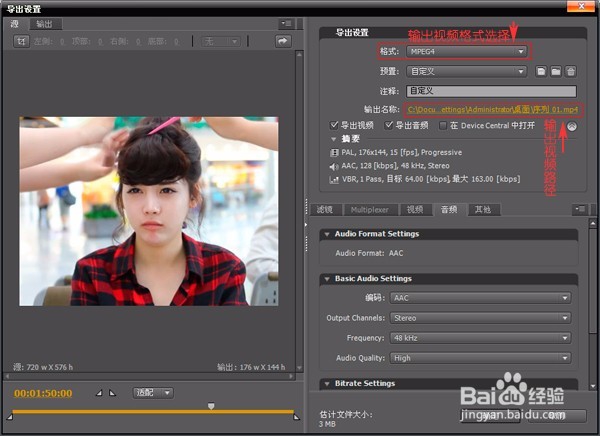This screenshot has width=600, height=436.
Task: Open the audio codec AAC dropdown
Action: click(481, 298)
